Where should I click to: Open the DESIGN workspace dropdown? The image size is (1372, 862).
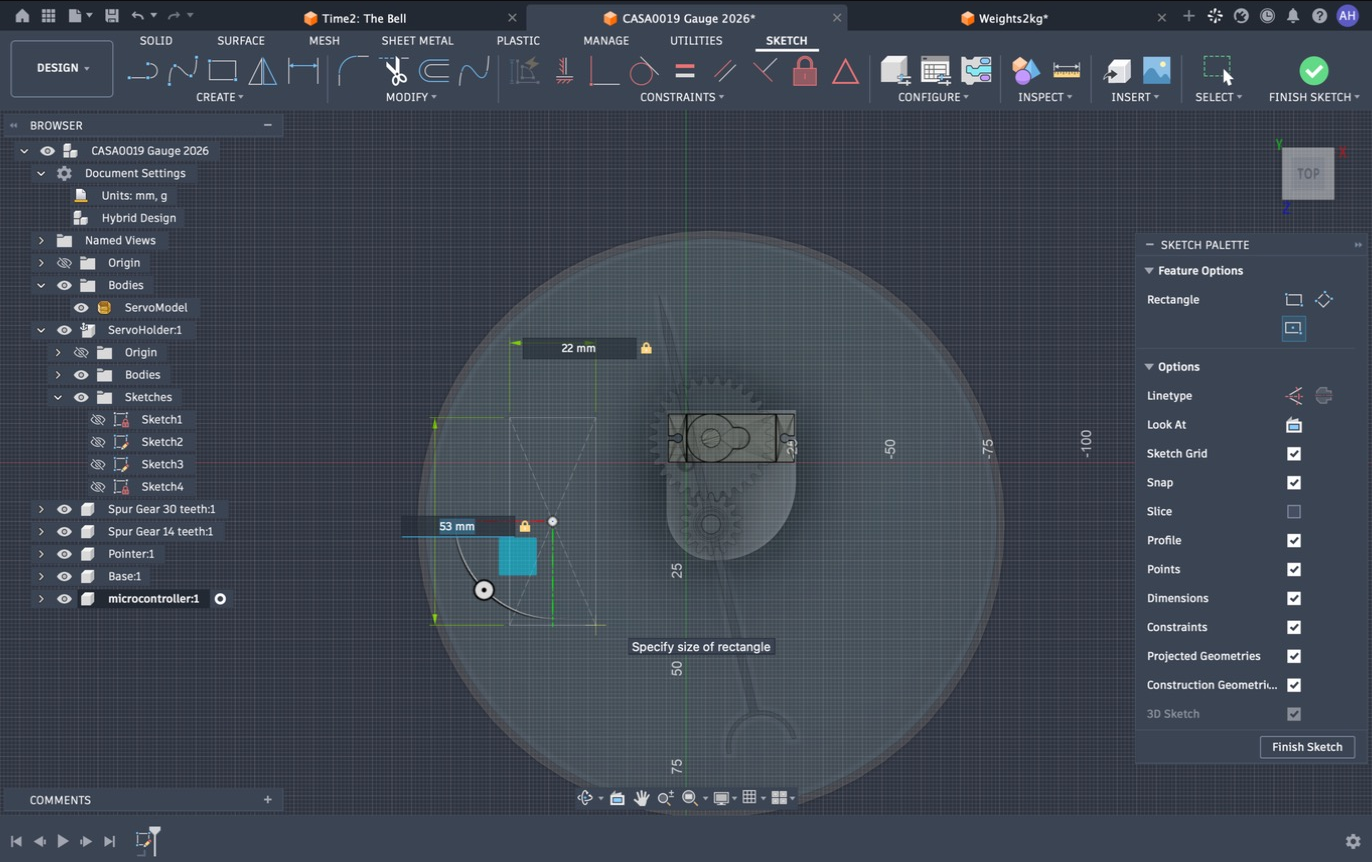[62, 68]
